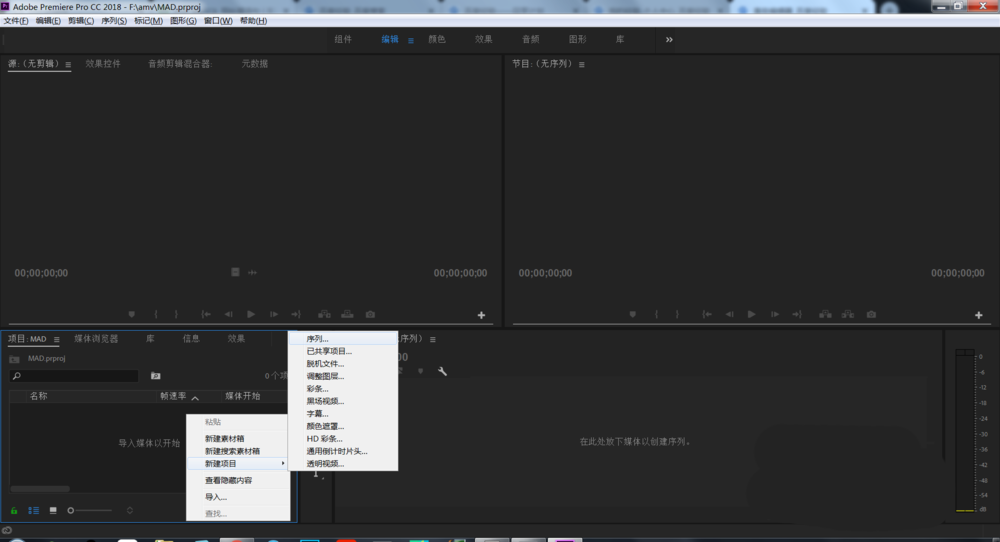Choose 调整图层... in submenu
This screenshot has height=542, width=1000.
[x=343, y=376]
